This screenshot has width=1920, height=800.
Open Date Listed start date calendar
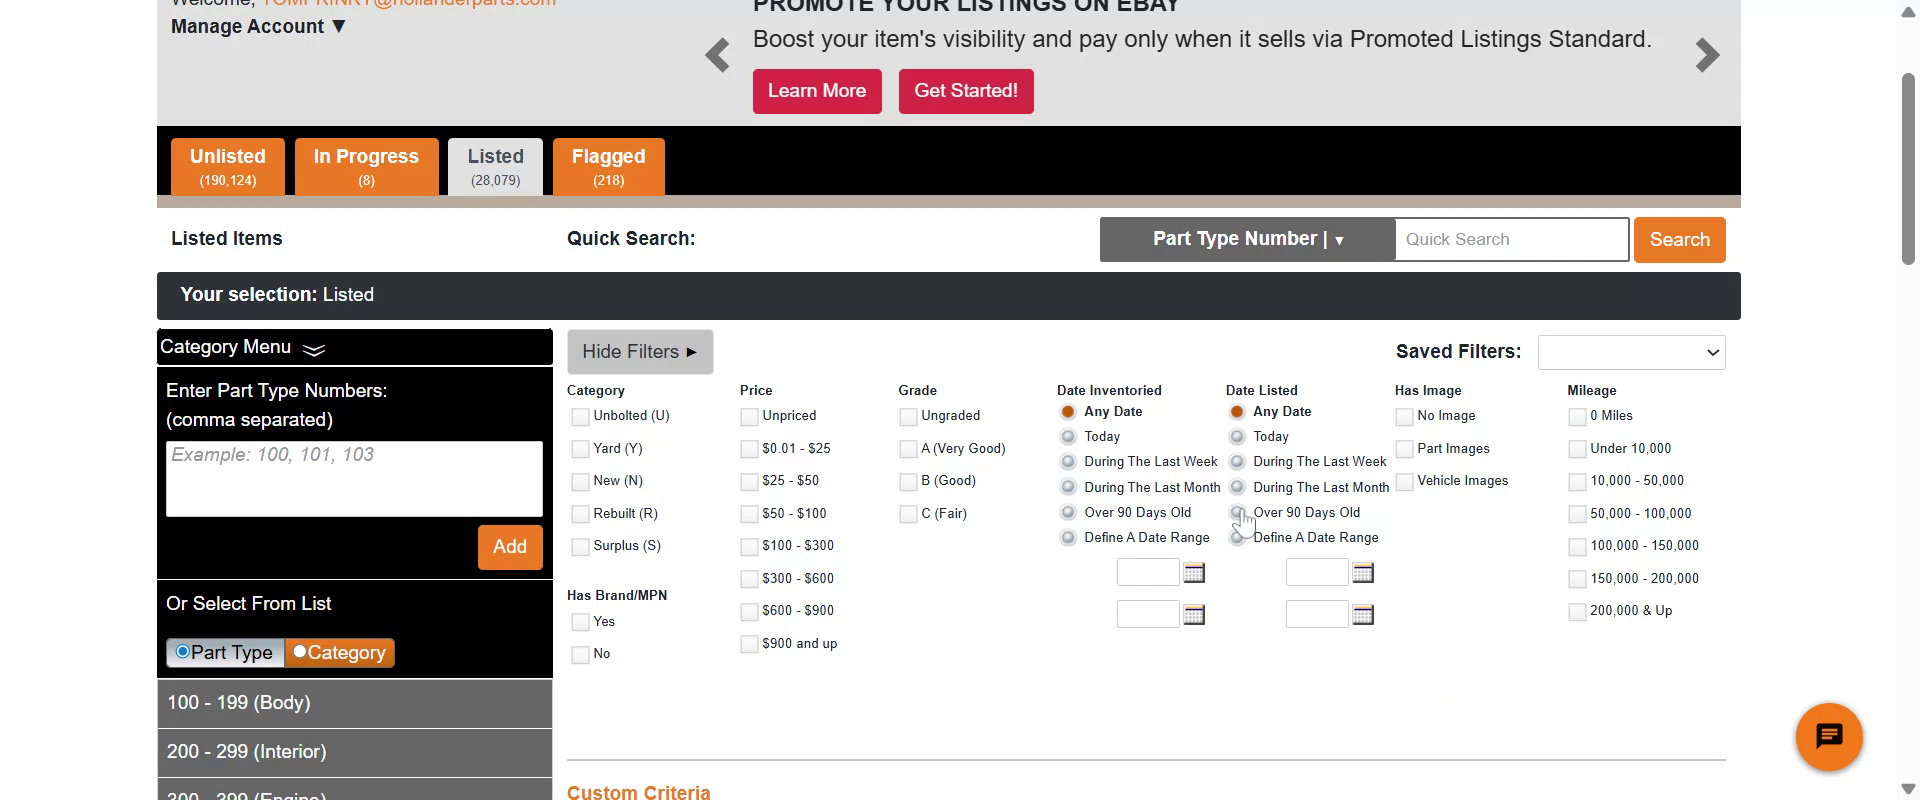click(1363, 573)
